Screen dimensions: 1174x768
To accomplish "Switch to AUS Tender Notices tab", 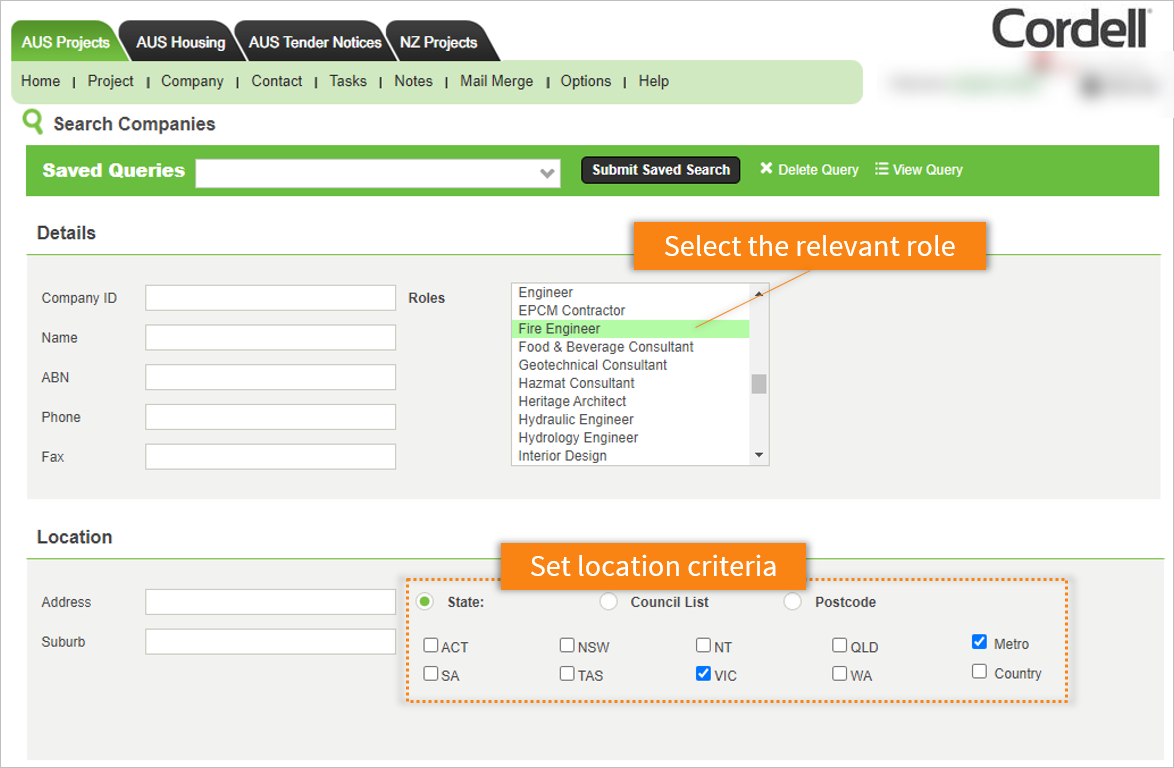I will tap(314, 42).
